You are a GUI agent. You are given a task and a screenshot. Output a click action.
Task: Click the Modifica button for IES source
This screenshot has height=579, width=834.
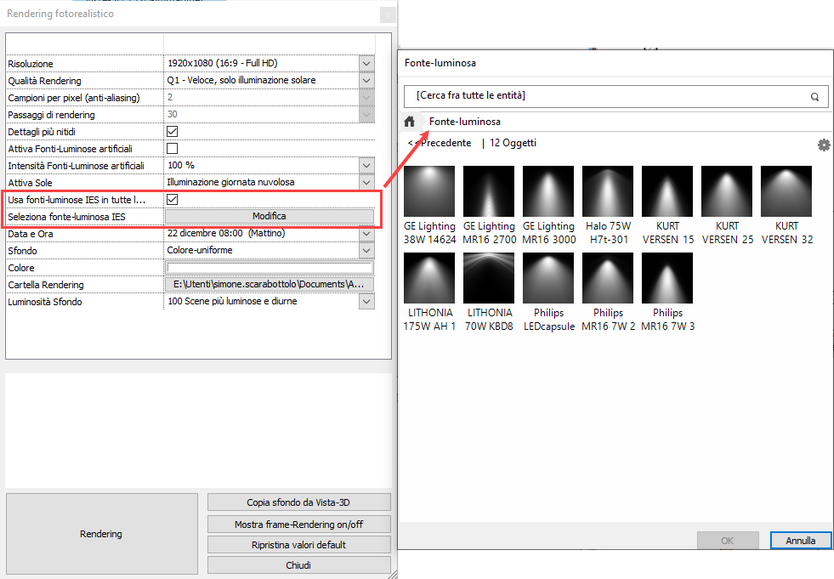click(x=269, y=216)
